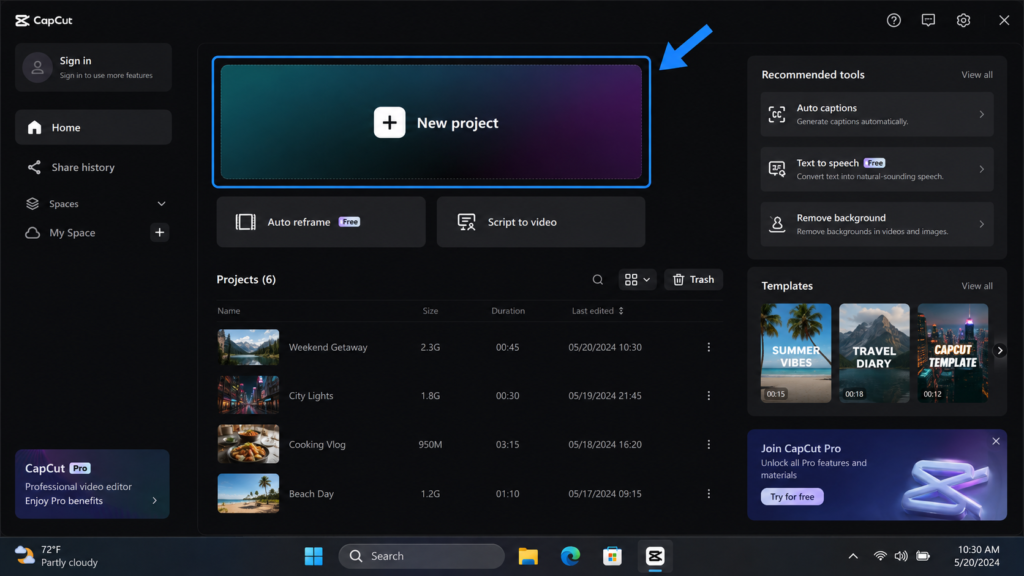The height and width of the screenshot is (576, 1024).
Task: Click the Size column header
Action: coord(430,311)
